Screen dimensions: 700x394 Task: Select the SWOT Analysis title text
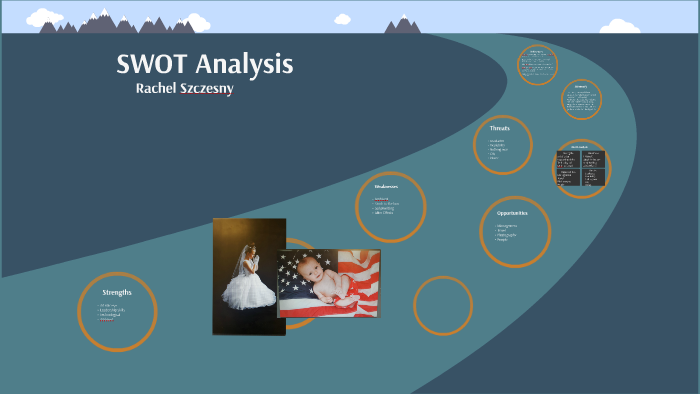(205, 64)
